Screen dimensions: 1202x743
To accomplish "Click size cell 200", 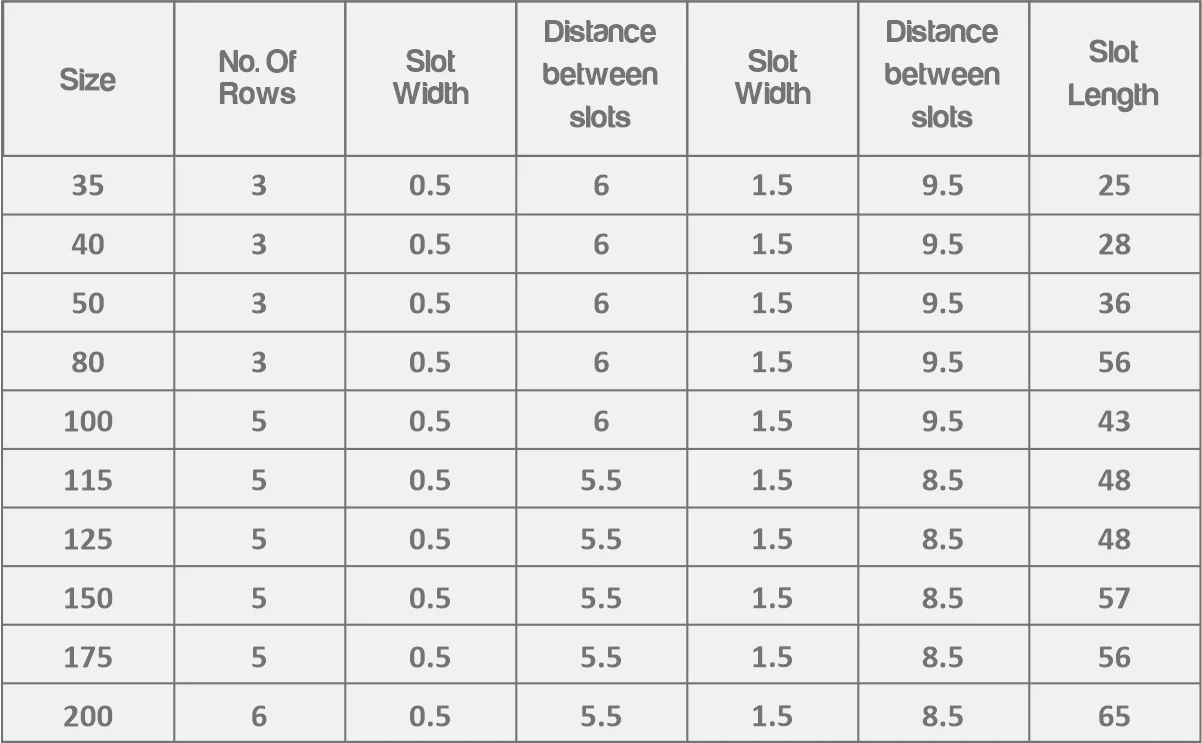I will 88,716.
